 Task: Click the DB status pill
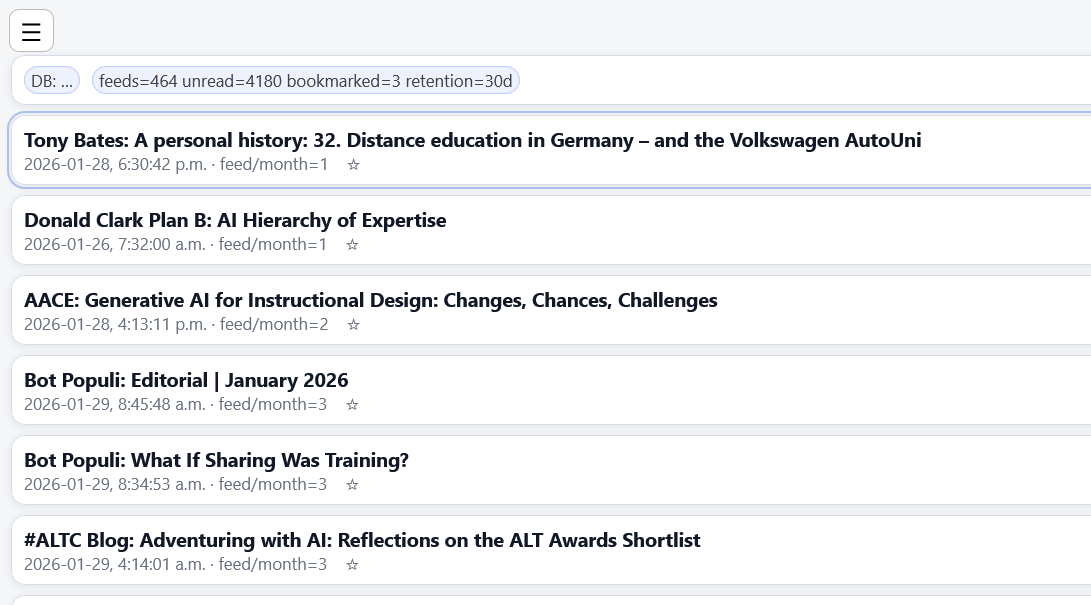coord(52,81)
